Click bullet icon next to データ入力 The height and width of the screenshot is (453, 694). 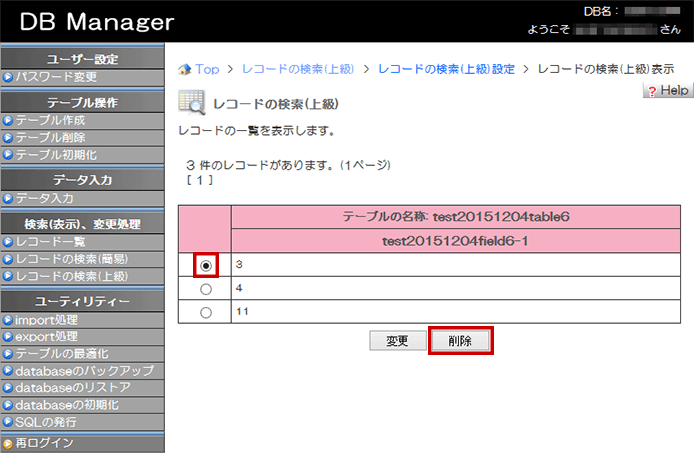pos(8,199)
